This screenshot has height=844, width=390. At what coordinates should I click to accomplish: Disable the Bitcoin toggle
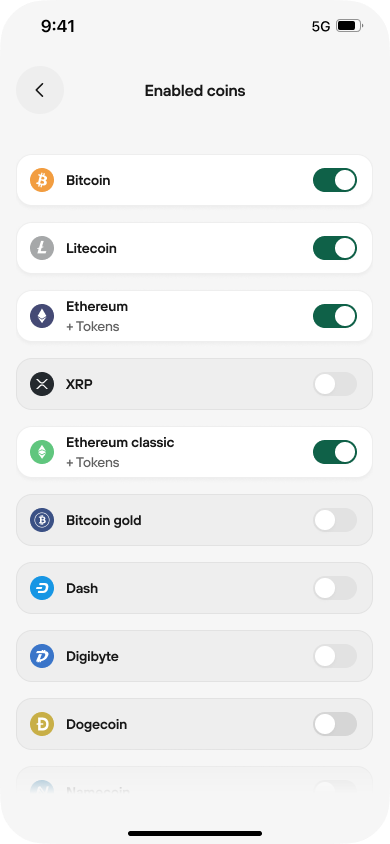click(335, 180)
